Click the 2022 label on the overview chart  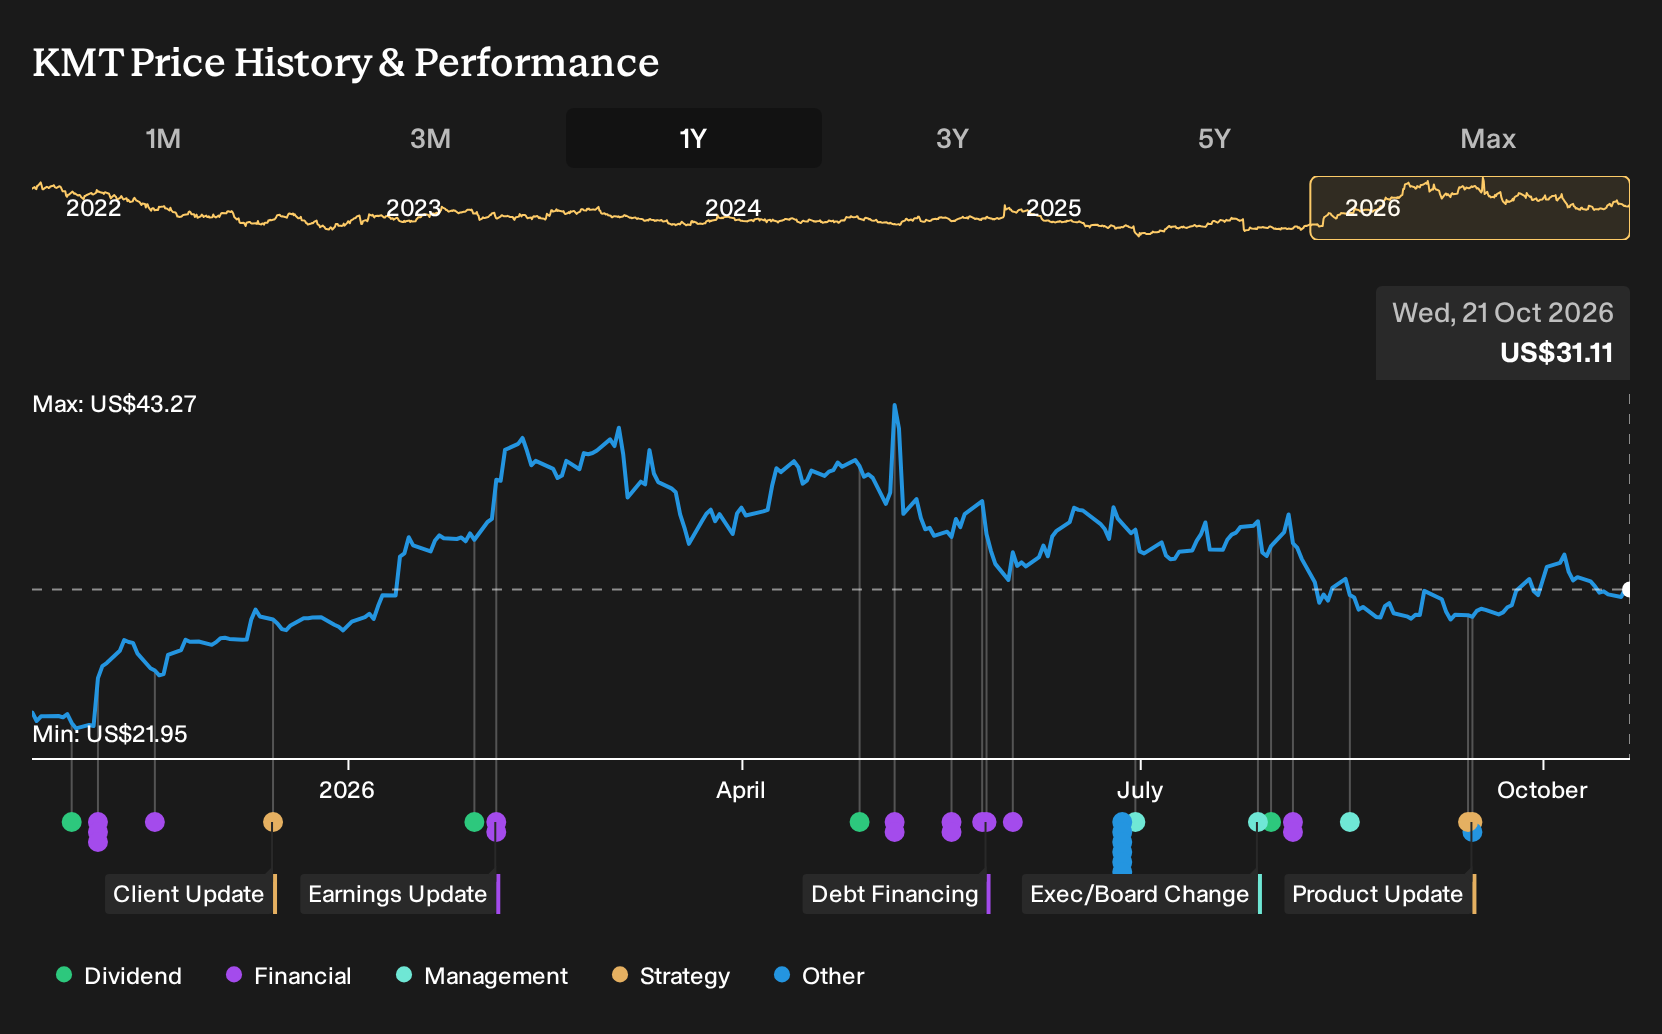pos(94,208)
